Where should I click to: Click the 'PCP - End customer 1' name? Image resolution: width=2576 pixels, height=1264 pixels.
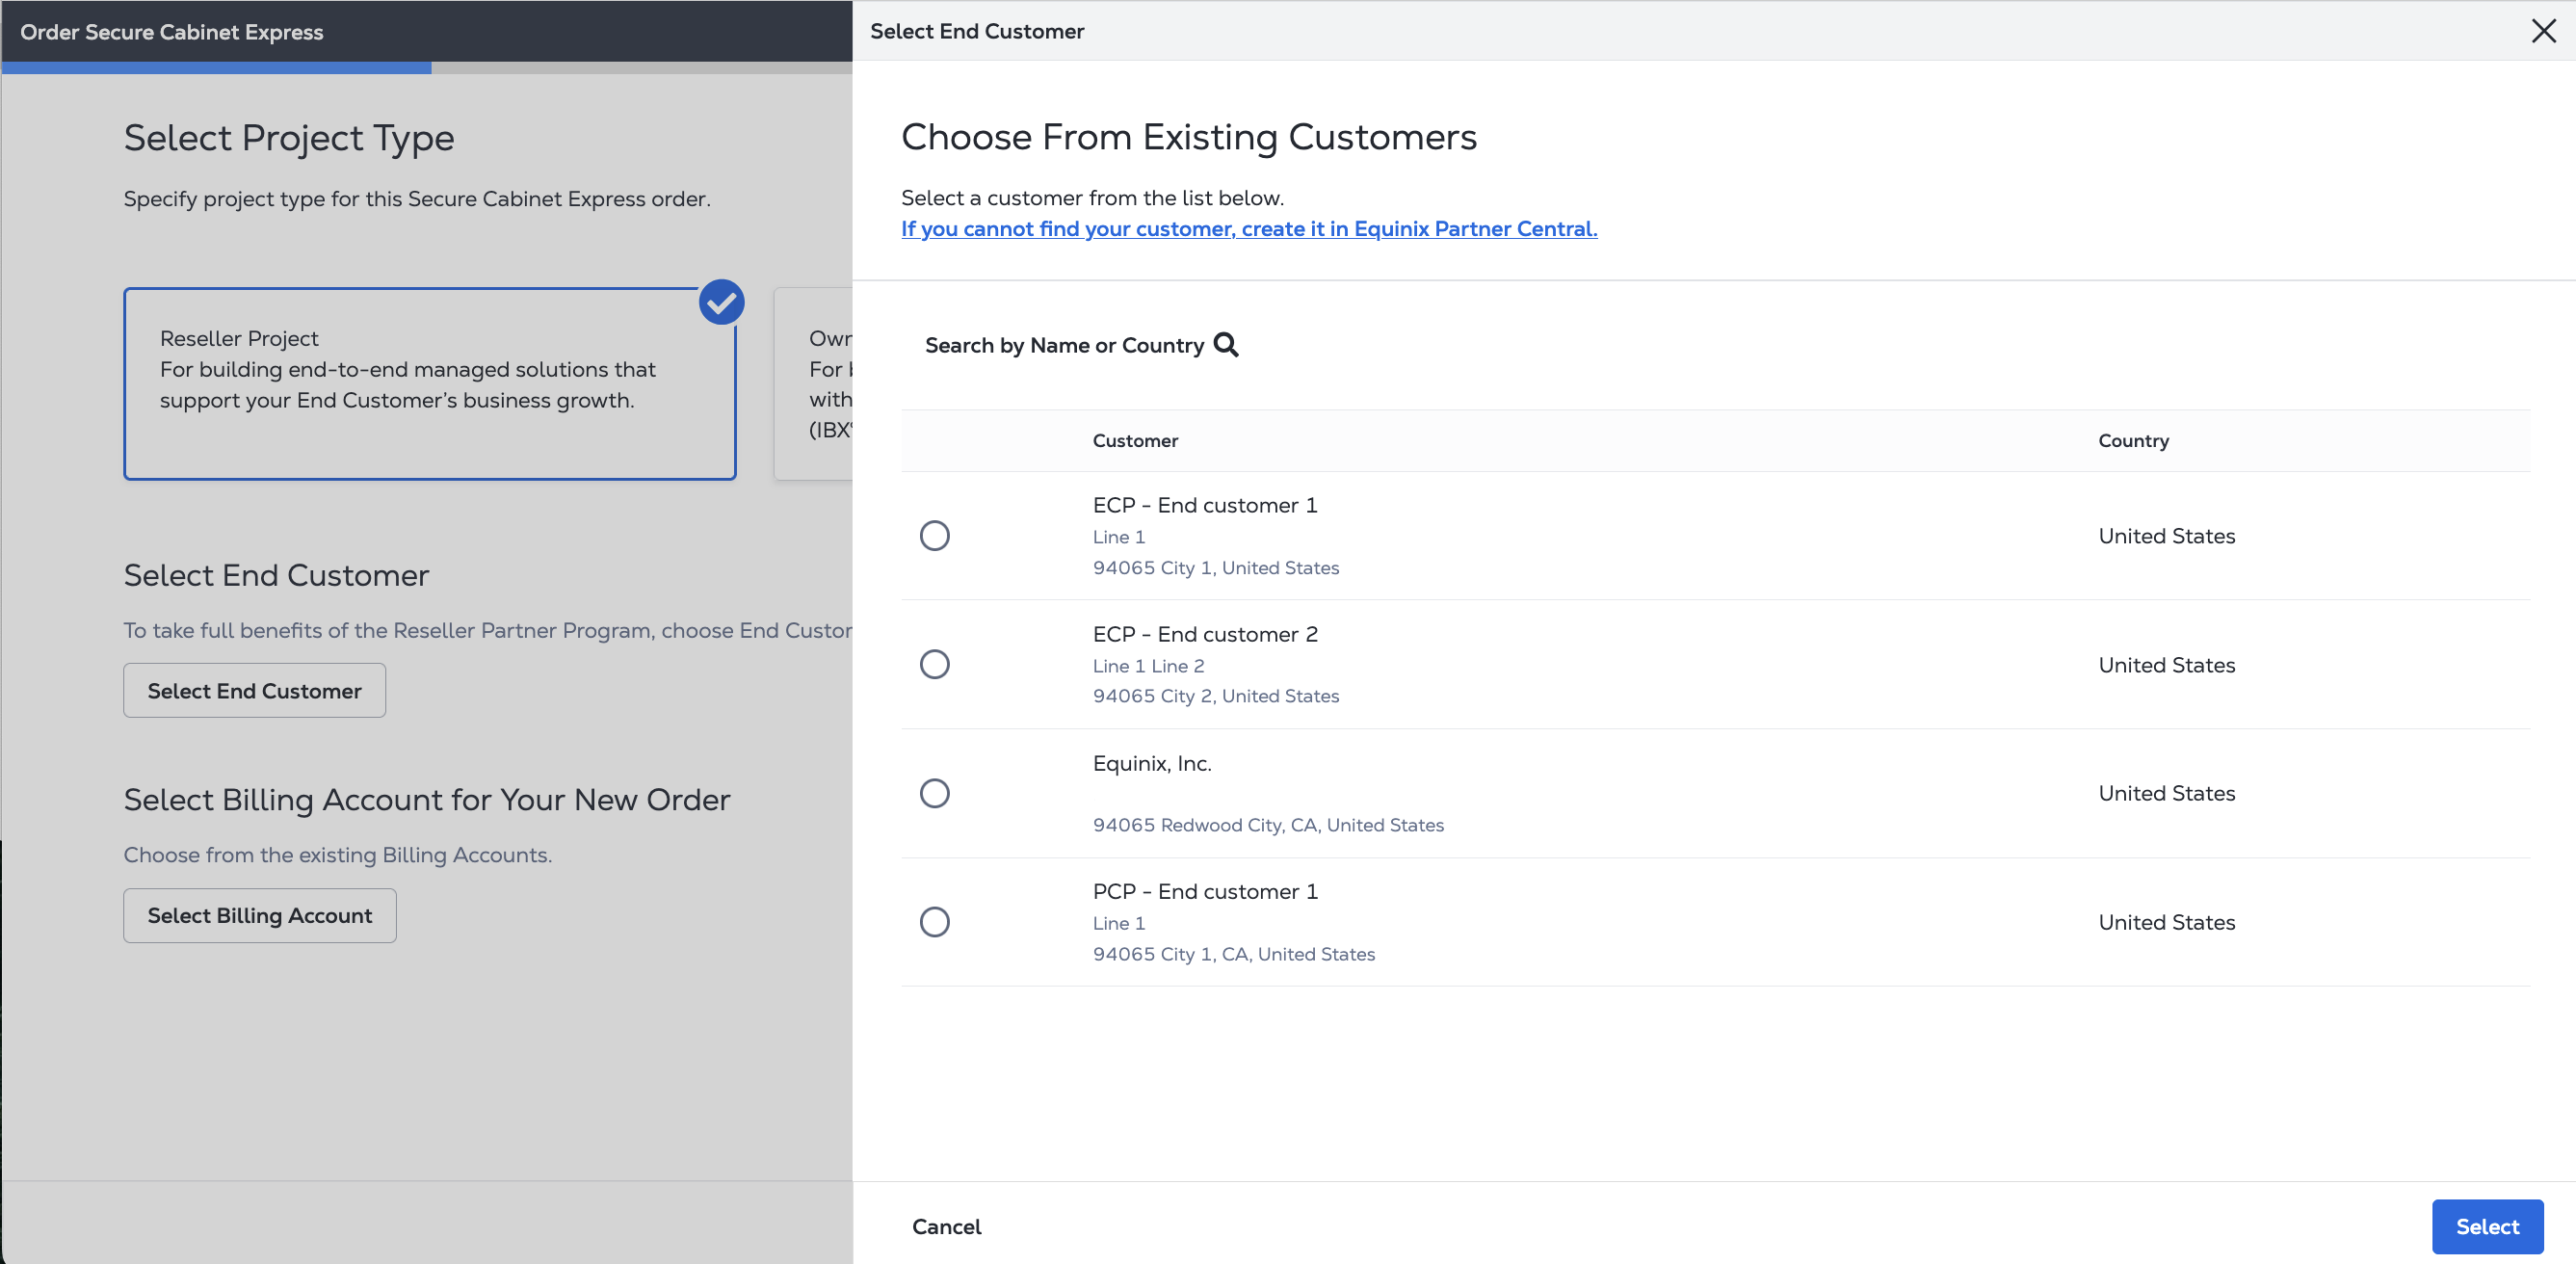1205,891
